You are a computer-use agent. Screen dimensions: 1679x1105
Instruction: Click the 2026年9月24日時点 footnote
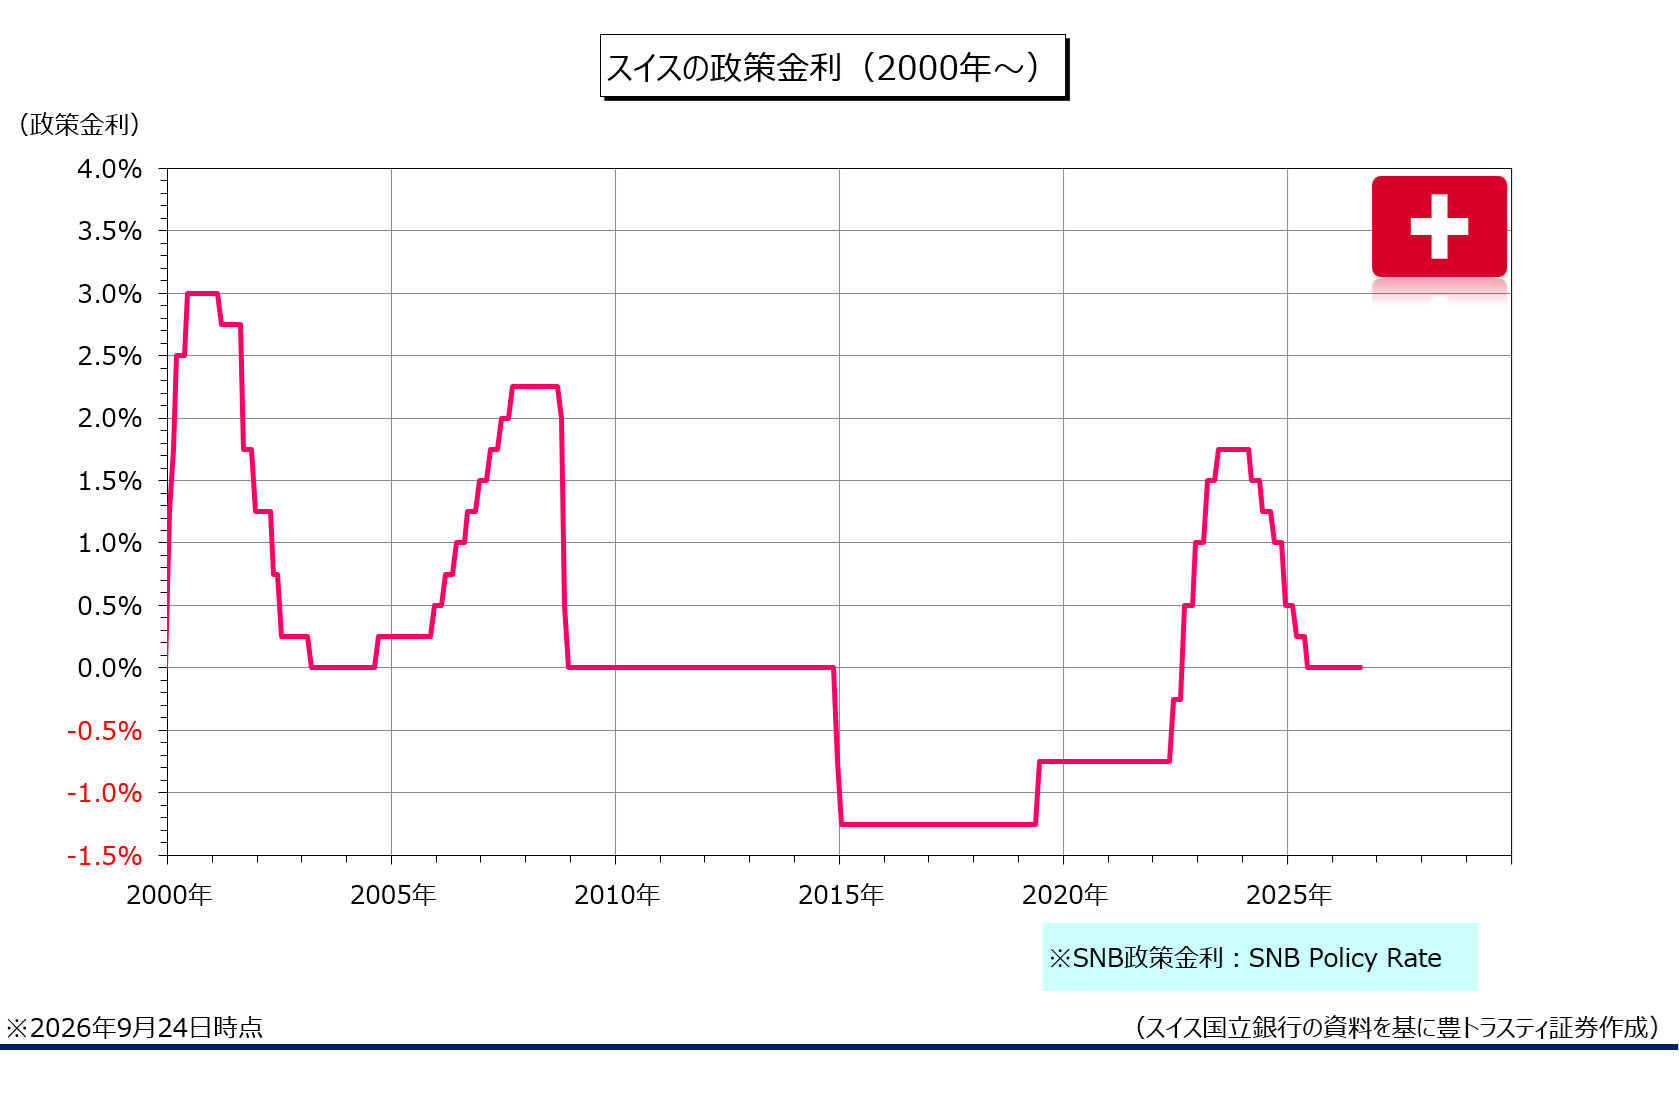(134, 1027)
